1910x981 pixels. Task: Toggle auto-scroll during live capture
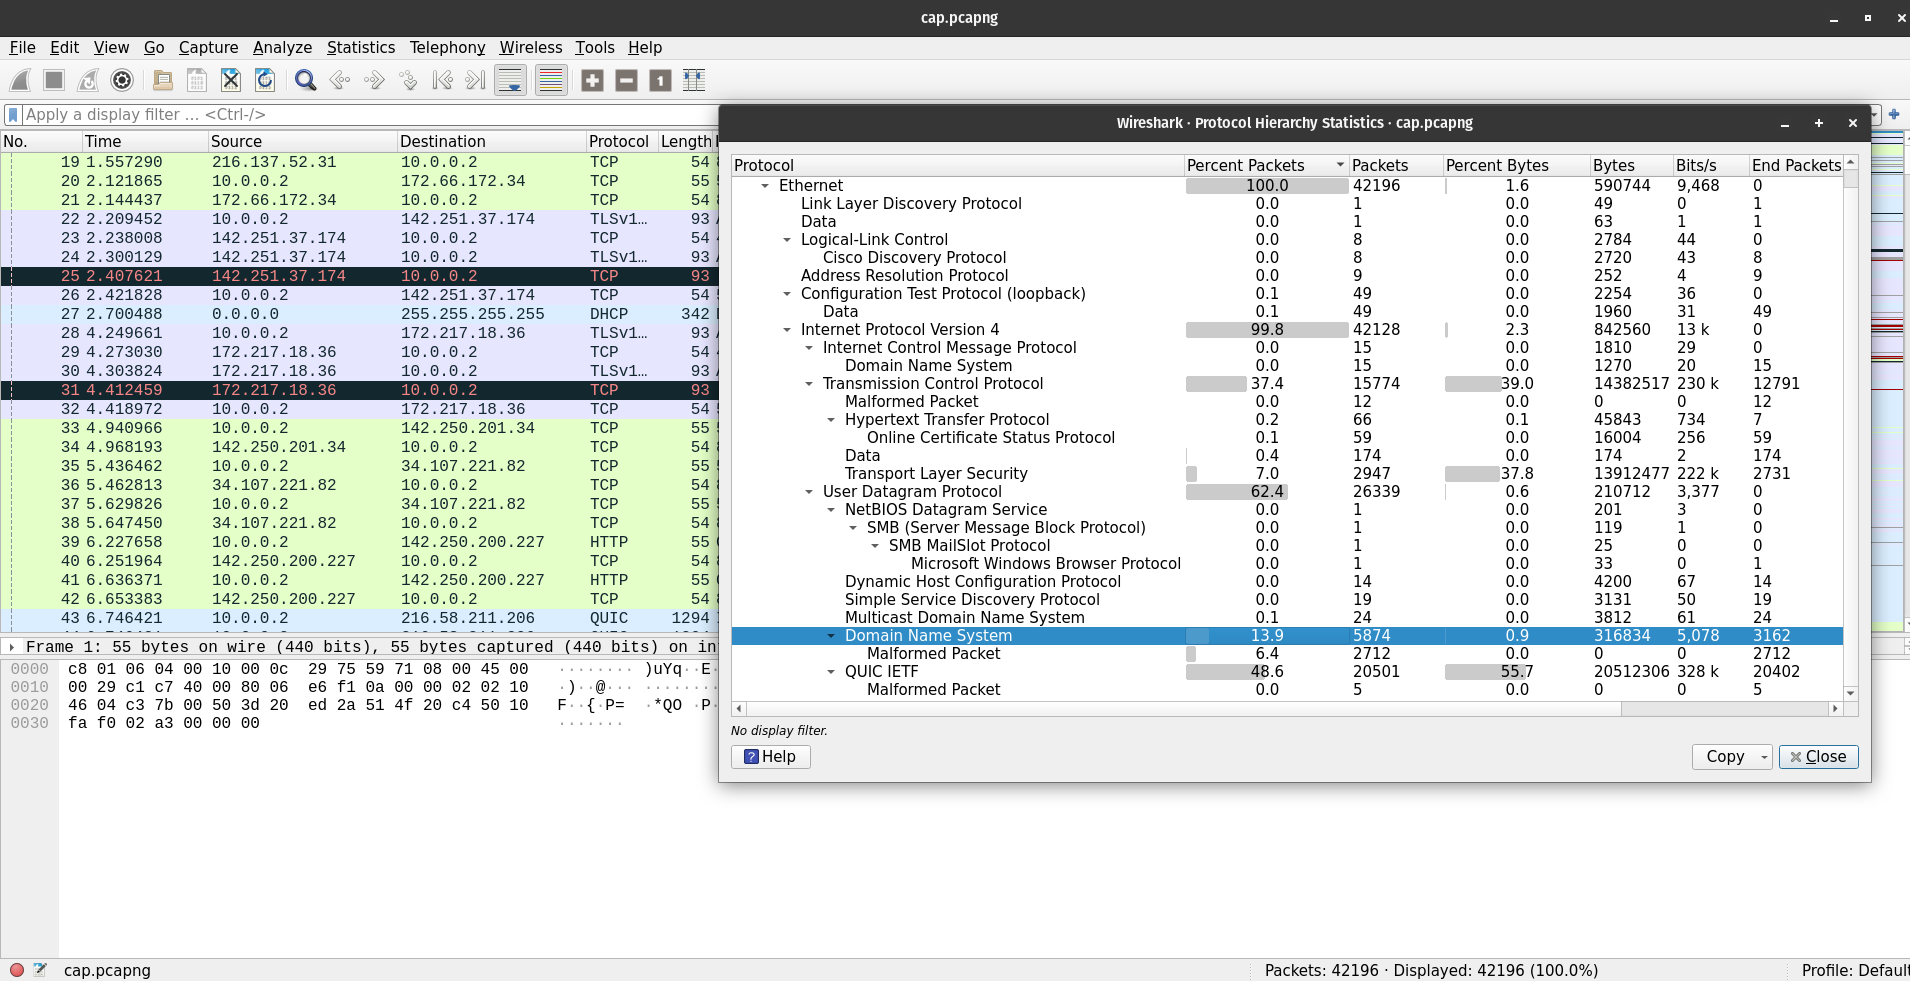(x=510, y=80)
